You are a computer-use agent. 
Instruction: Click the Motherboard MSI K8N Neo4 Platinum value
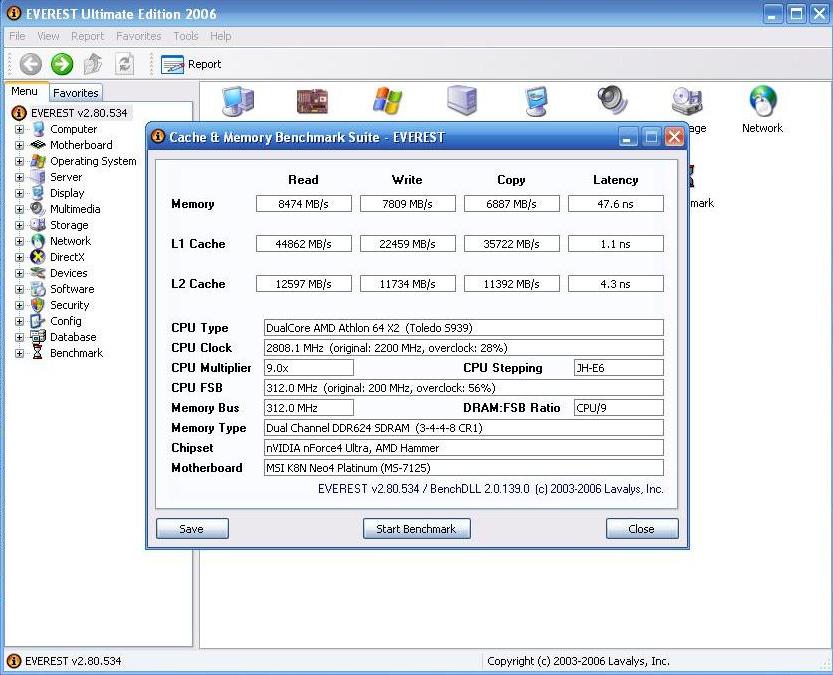pyautogui.click(x=463, y=468)
